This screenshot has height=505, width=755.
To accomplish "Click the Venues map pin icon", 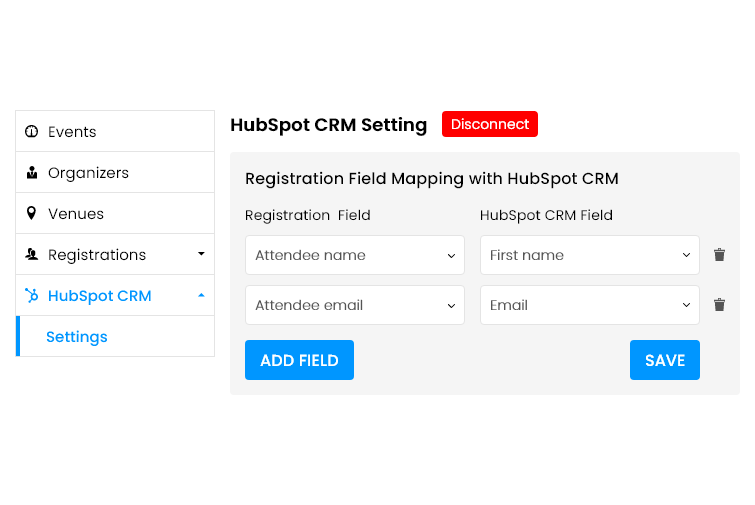I will [31, 213].
